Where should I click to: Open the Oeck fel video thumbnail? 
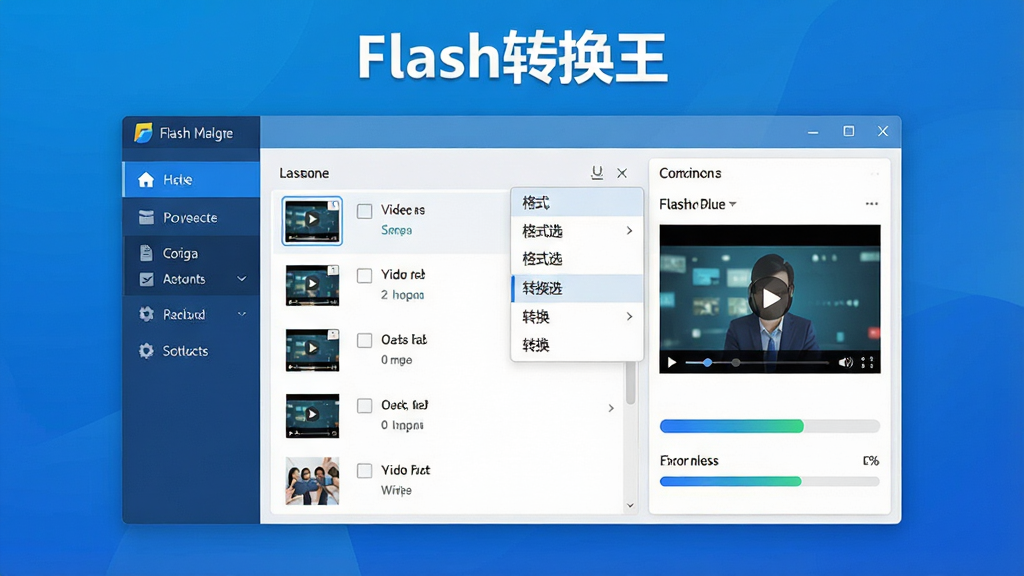[x=312, y=415]
